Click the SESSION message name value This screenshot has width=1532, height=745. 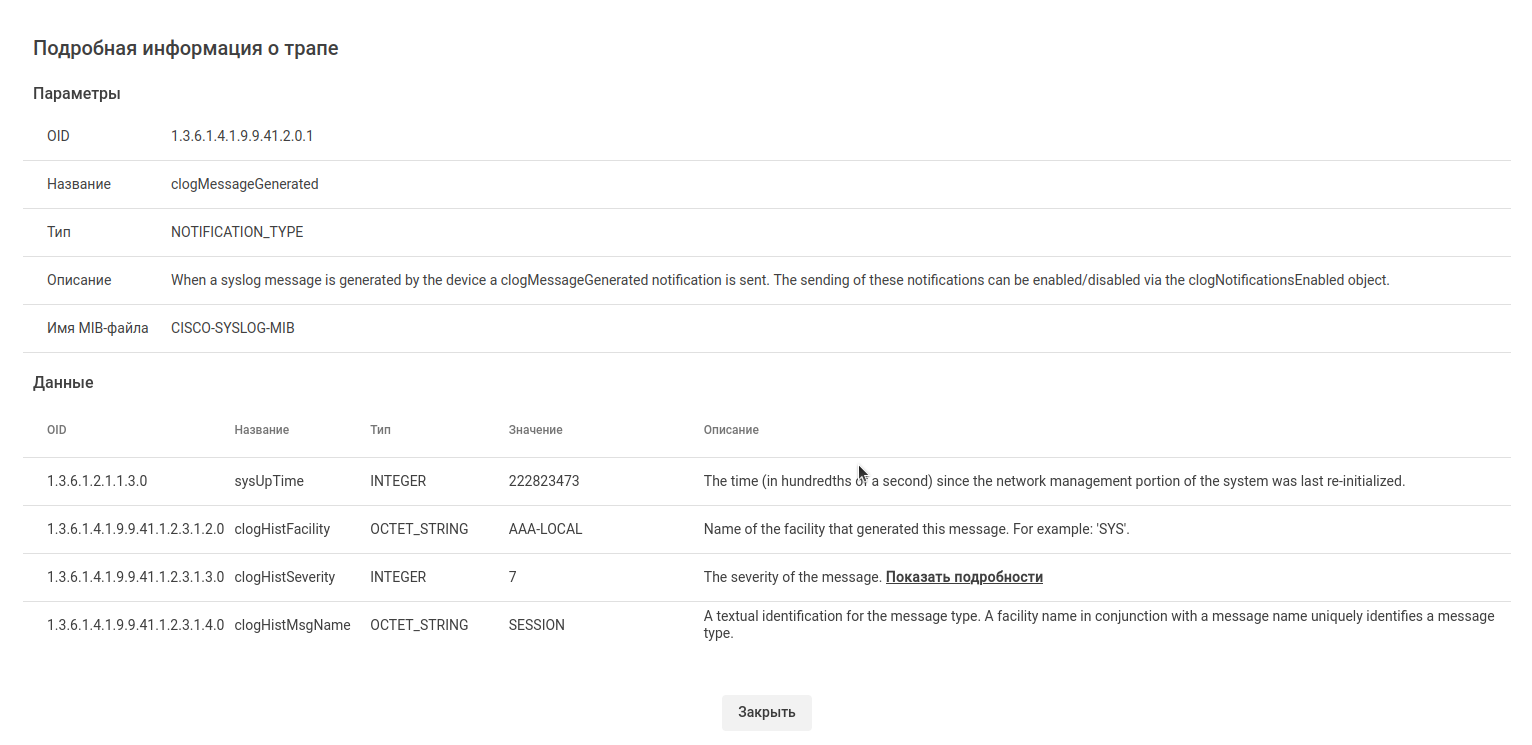[537, 625]
